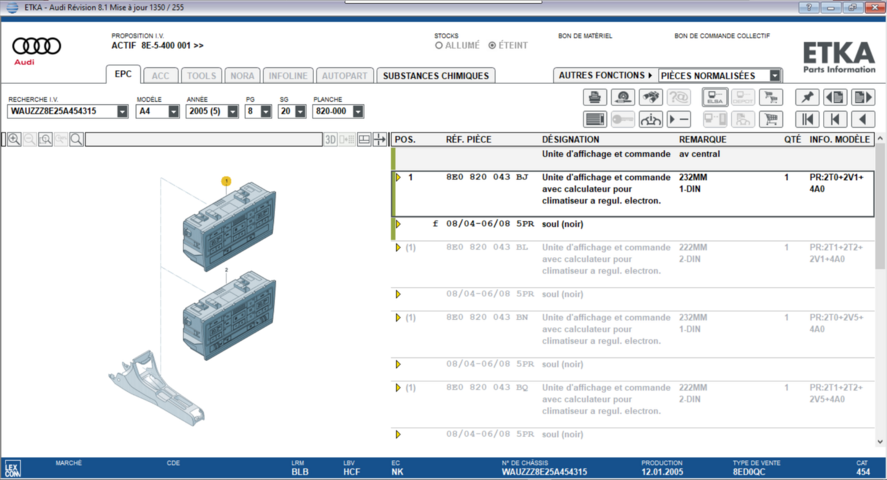Click the printer icon in the toolbar
This screenshot has width=887, height=480.
(595, 97)
